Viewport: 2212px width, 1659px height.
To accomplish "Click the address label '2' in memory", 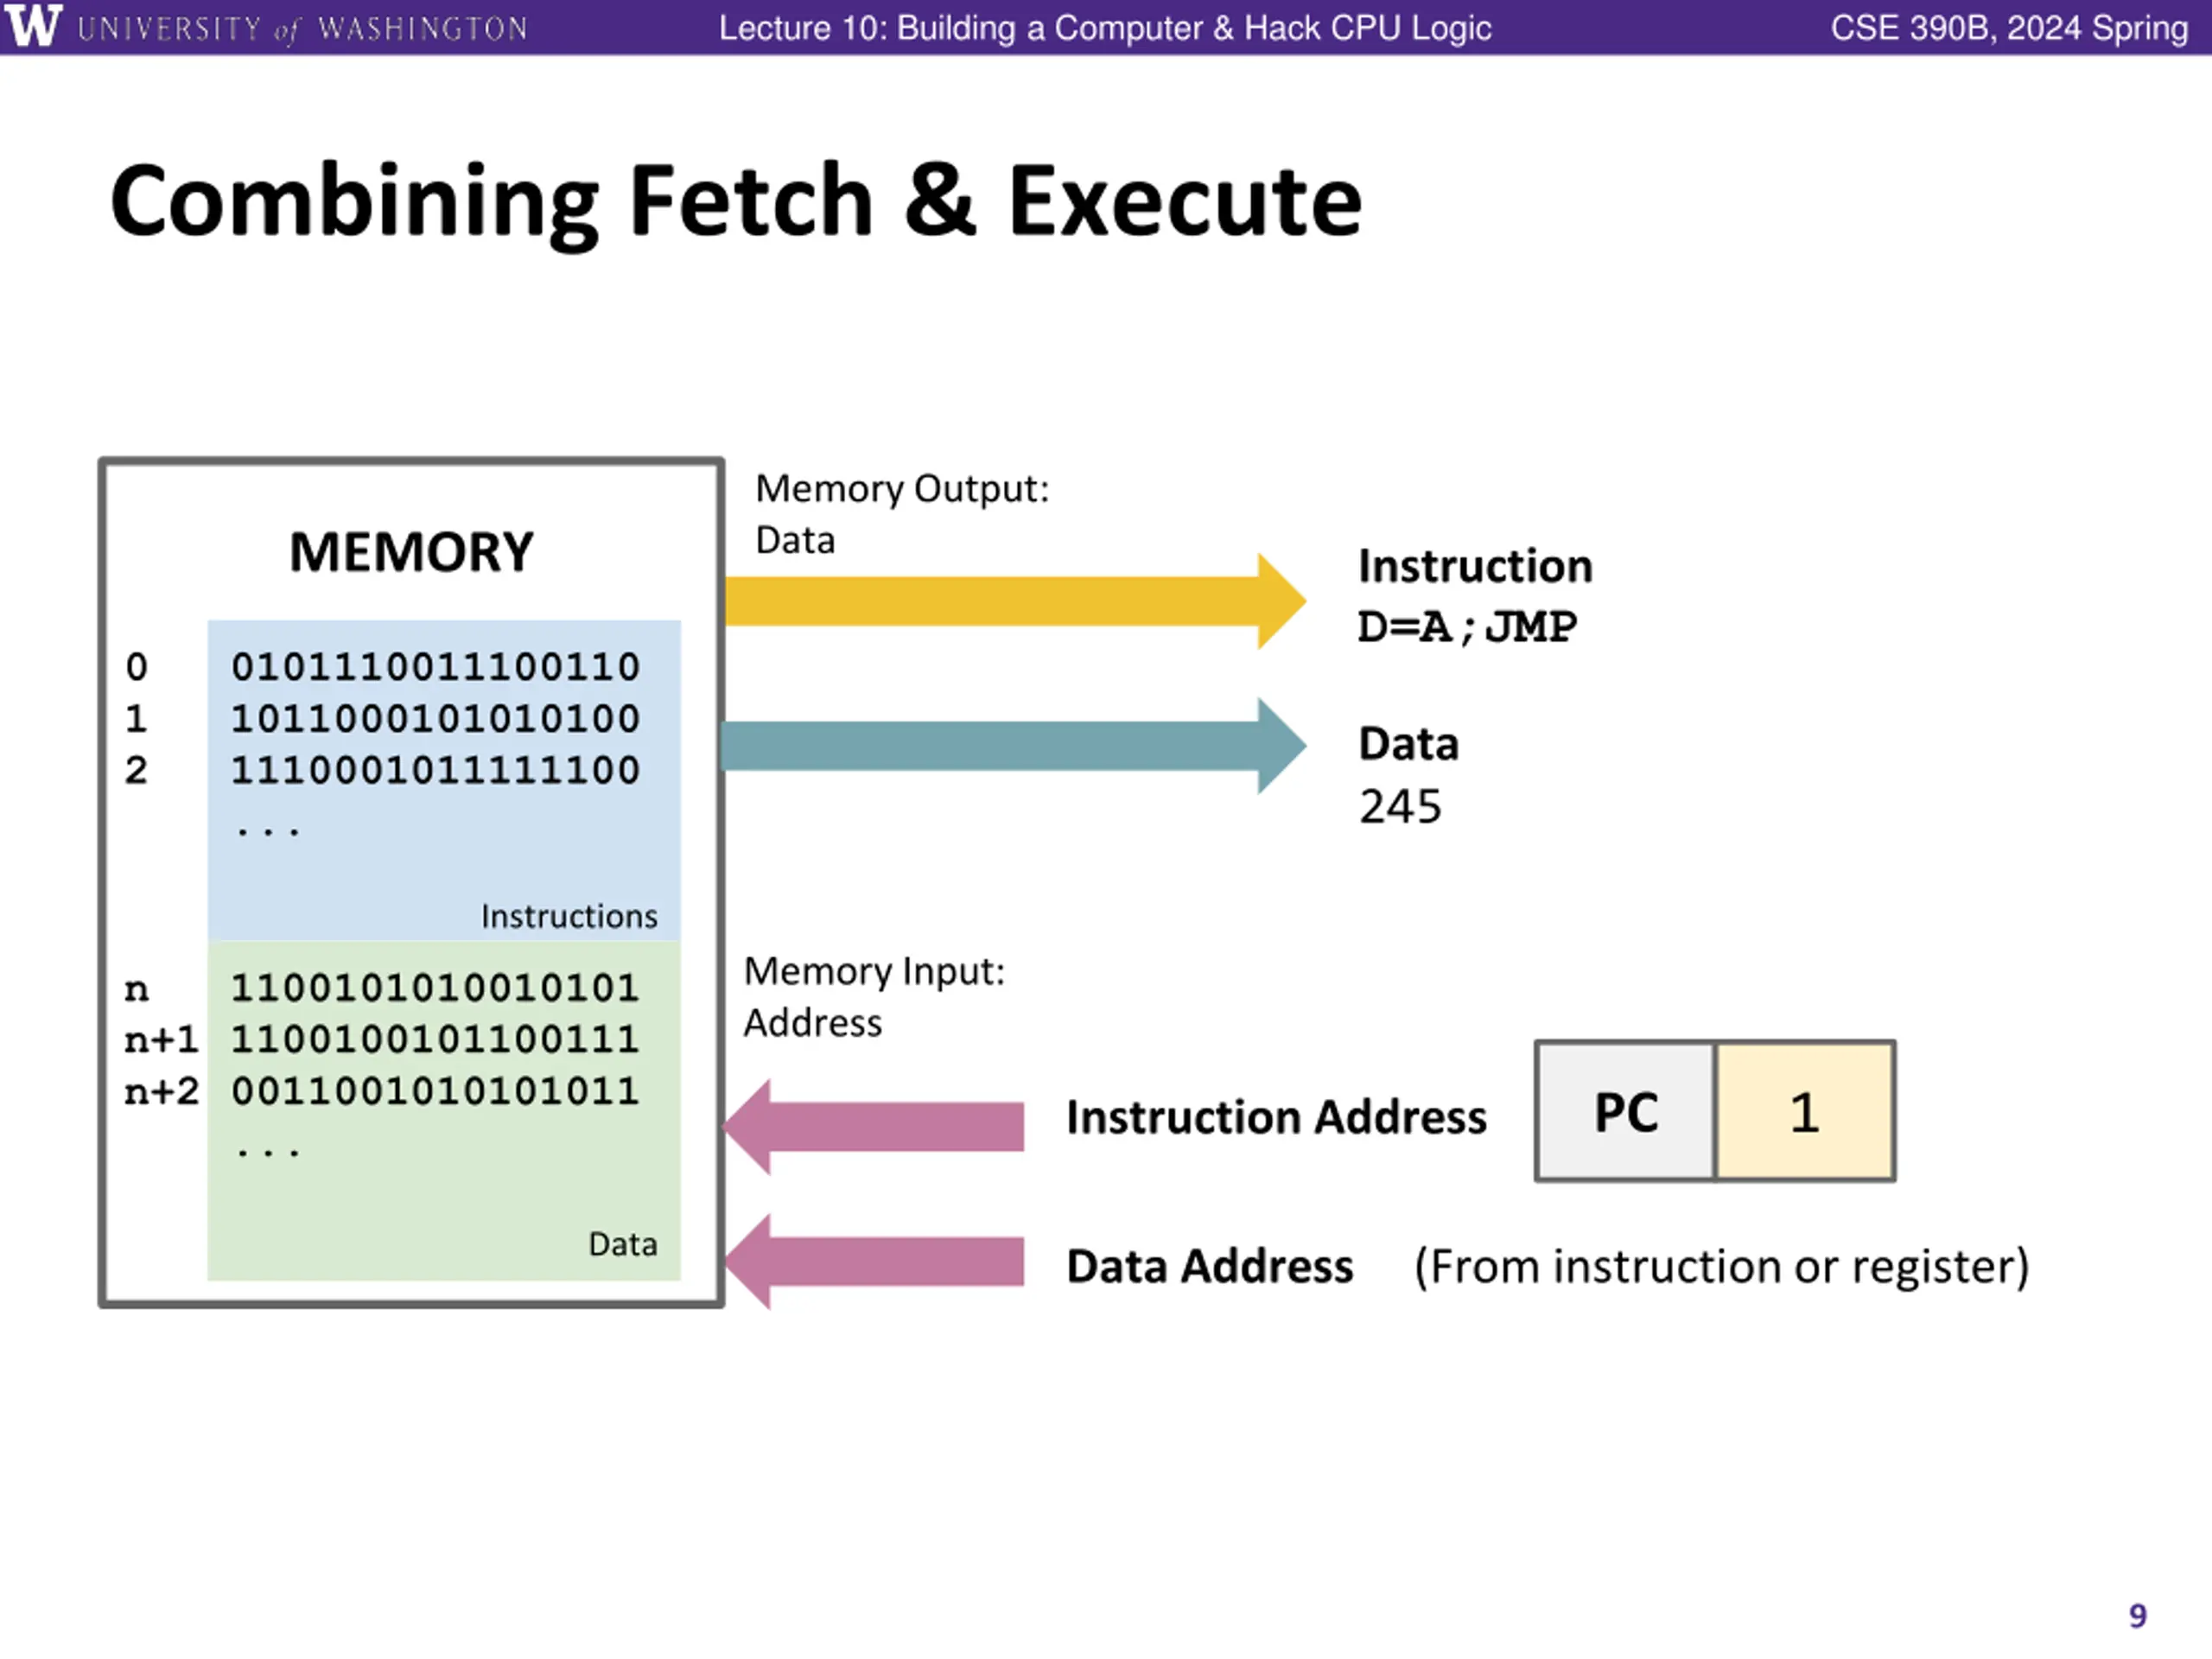I will tap(136, 770).
